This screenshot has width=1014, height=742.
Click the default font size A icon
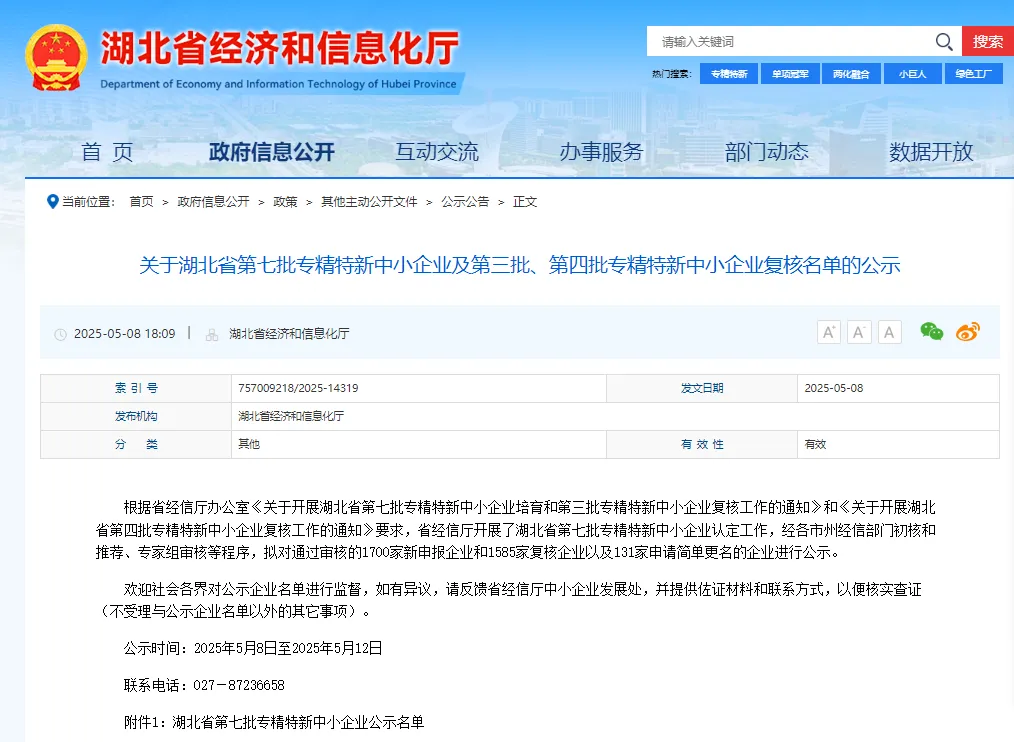pyautogui.click(x=890, y=331)
